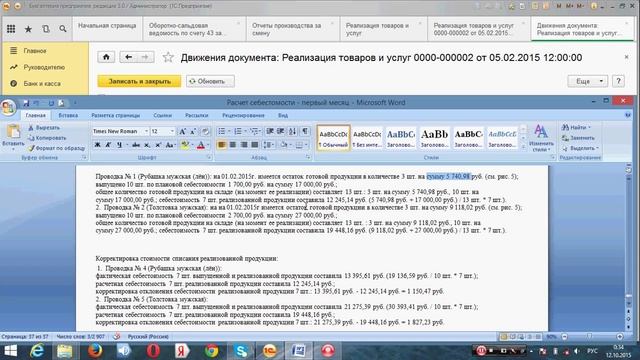The image size is (640, 360).
Task: Open Skype from the taskbar
Action: [x=240, y=351]
